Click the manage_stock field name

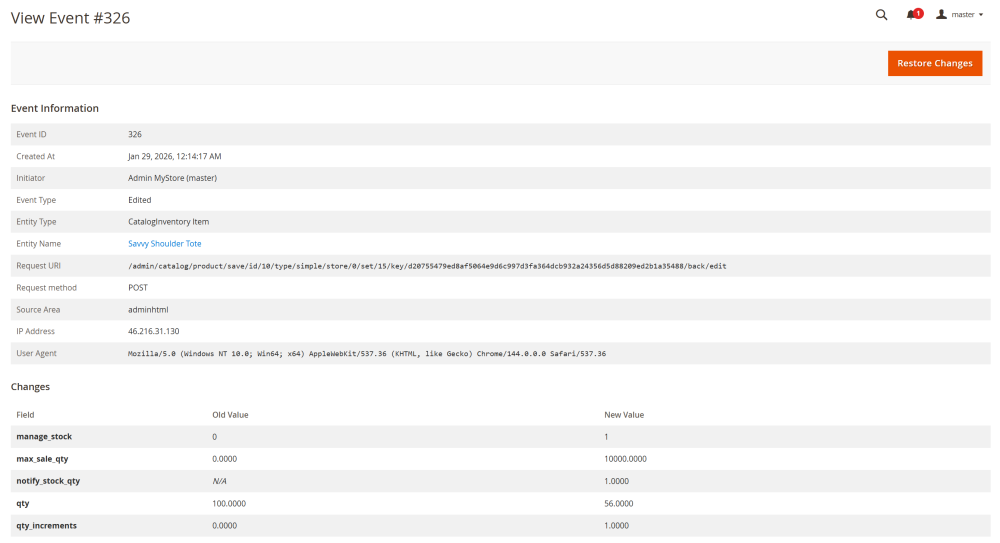pos(44,436)
